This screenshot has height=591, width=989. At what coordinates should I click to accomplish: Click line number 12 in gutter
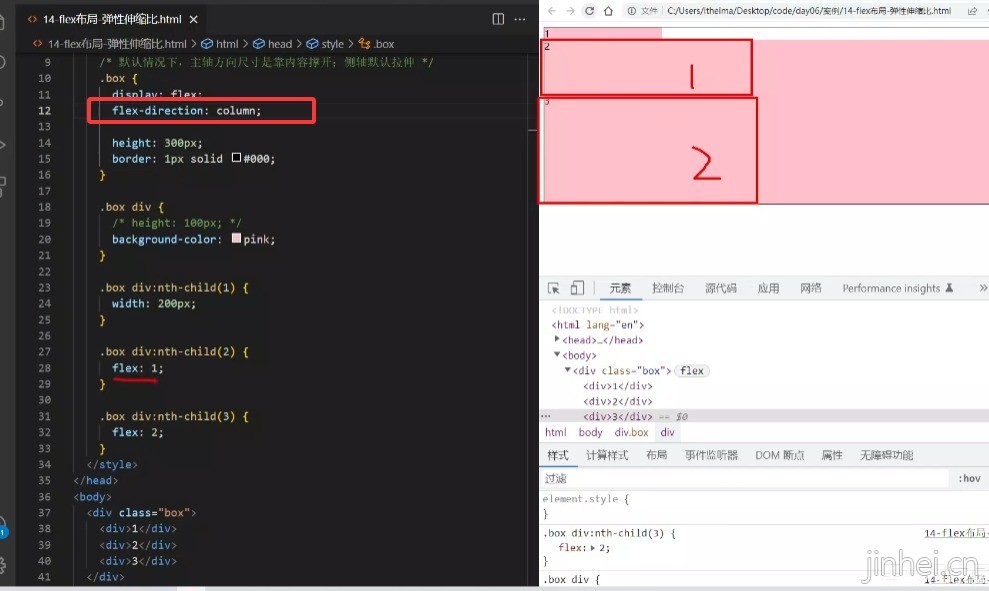(44, 110)
